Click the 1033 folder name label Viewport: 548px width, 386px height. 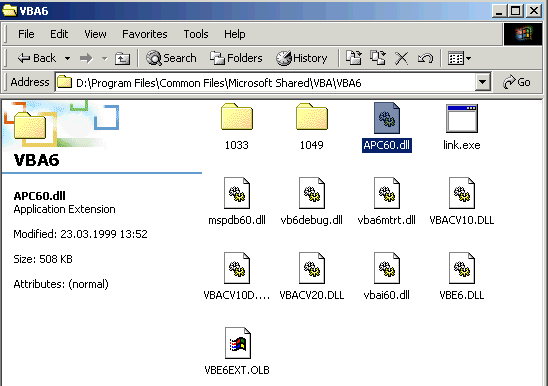tap(237, 145)
